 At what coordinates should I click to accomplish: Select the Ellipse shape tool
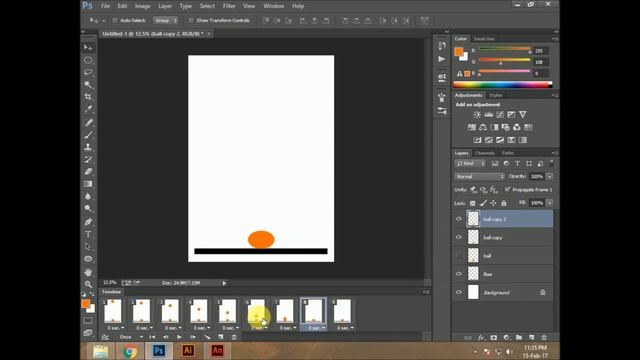[x=88, y=259]
